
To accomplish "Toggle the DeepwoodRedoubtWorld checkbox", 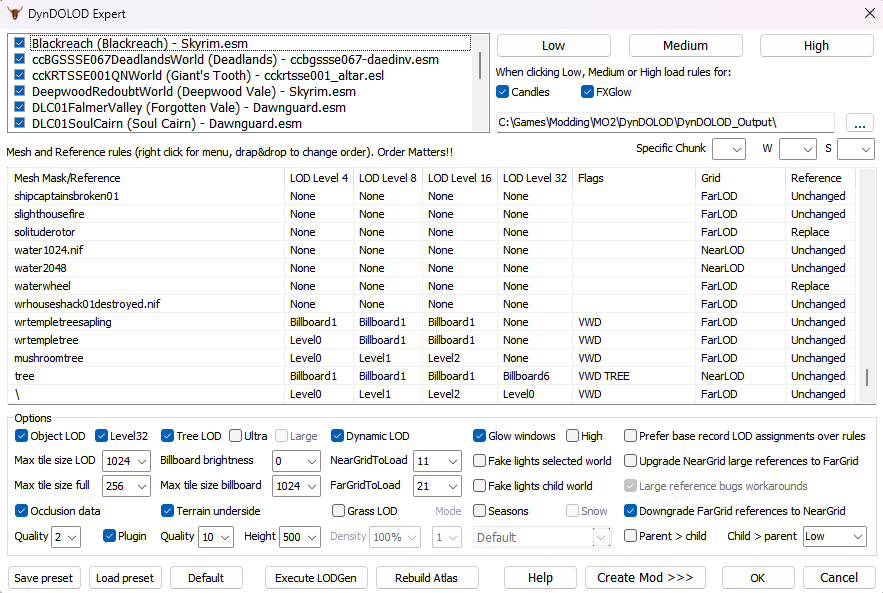I will [x=20, y=91].
